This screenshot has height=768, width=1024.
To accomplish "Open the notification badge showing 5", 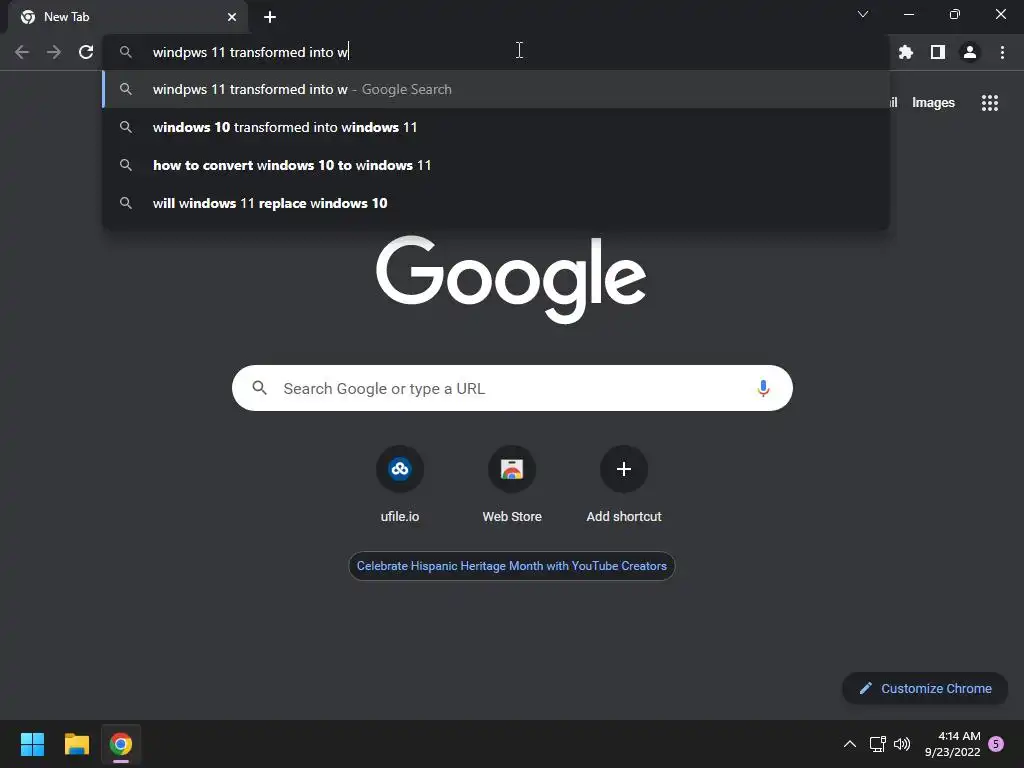I will [x=996, y=744].
